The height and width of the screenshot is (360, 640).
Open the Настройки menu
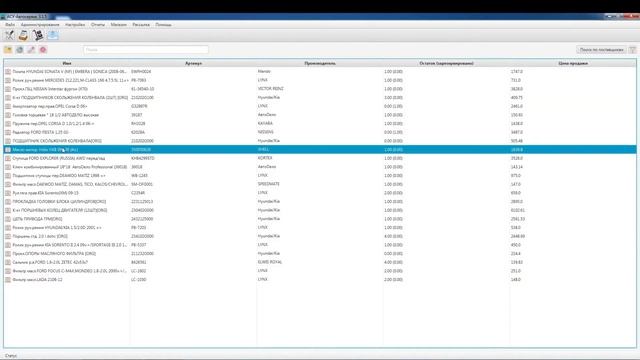tap(75, 24)
